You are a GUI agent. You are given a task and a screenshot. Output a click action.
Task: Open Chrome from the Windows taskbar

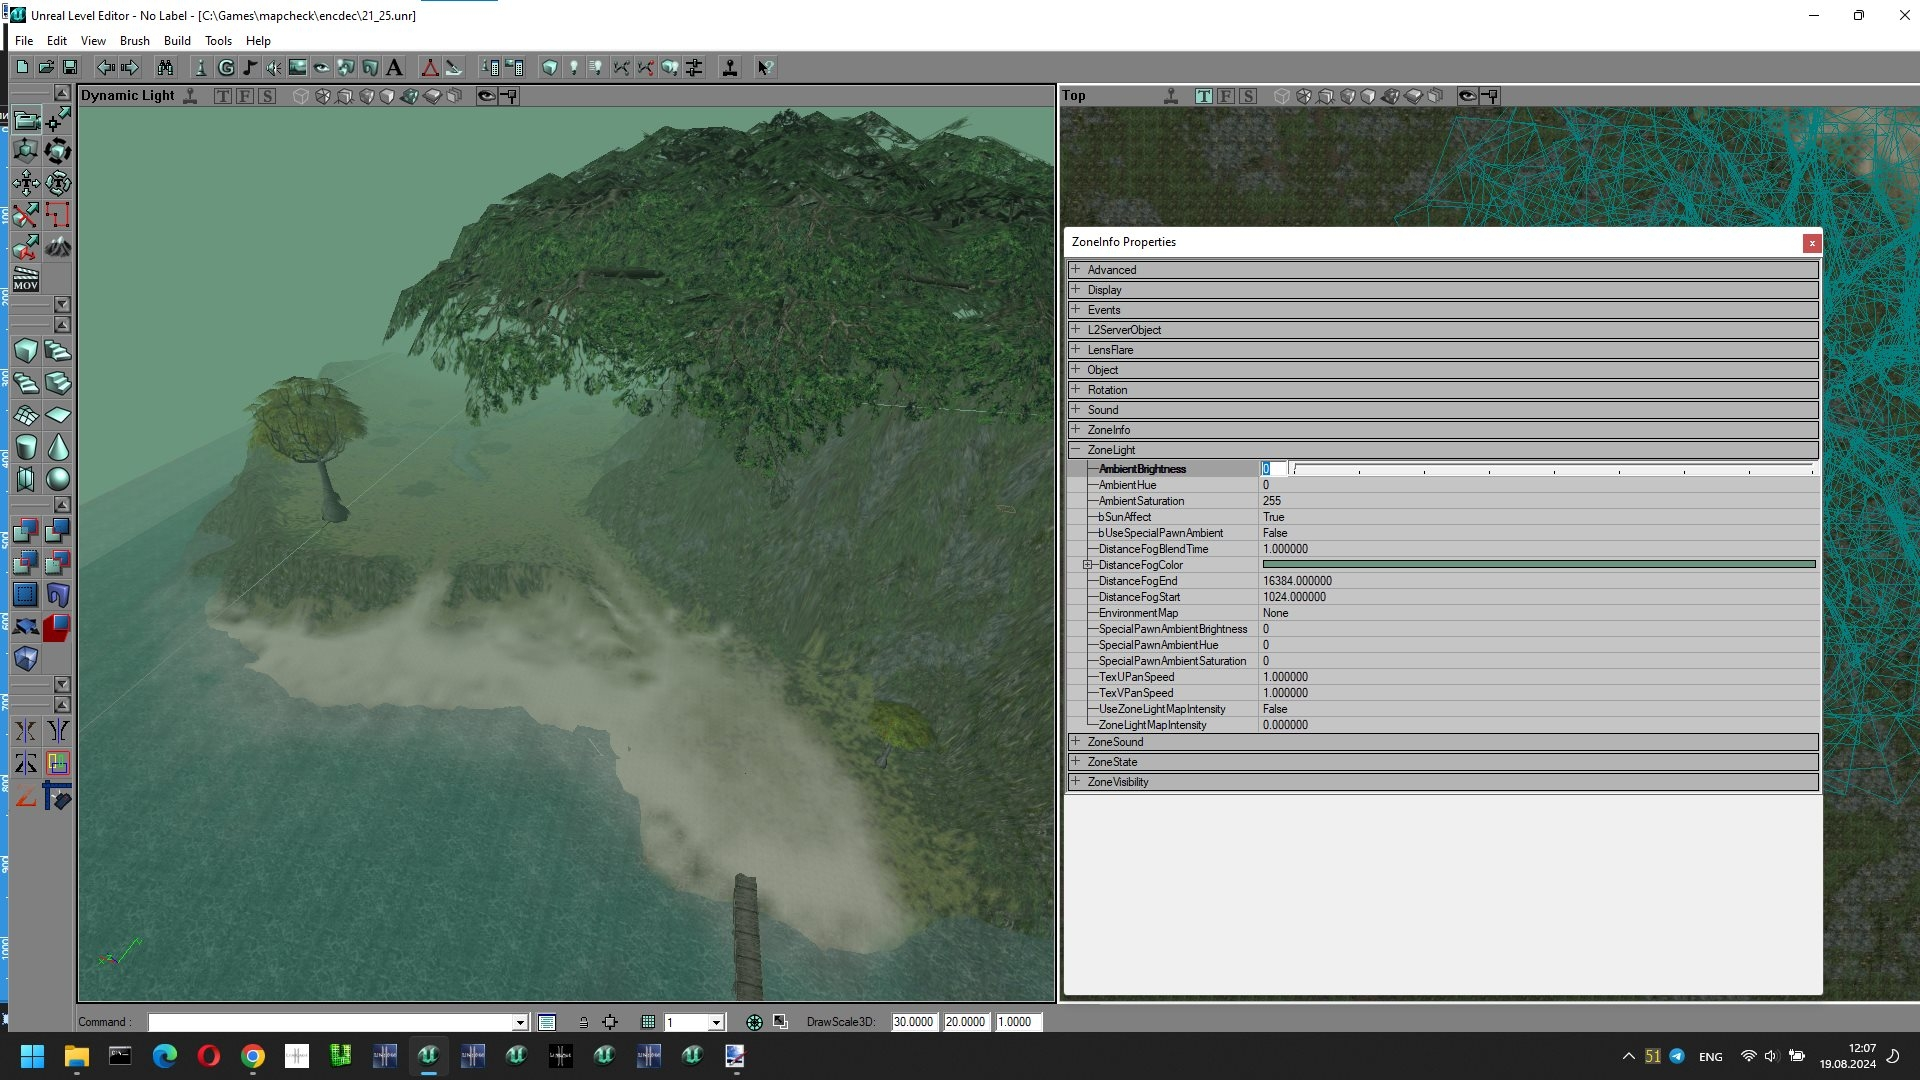(253, 1056)
